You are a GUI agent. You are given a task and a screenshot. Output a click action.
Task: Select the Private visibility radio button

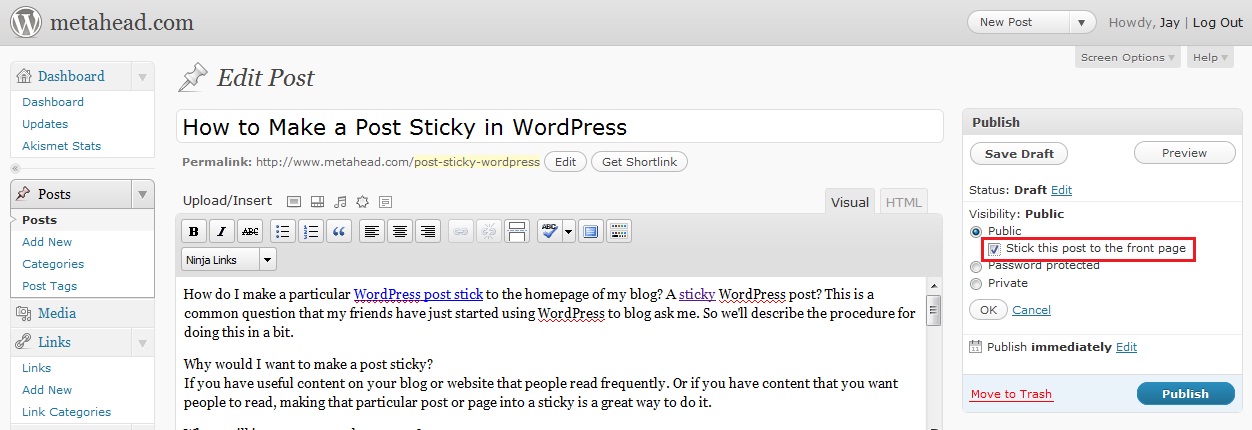[976, 283]
